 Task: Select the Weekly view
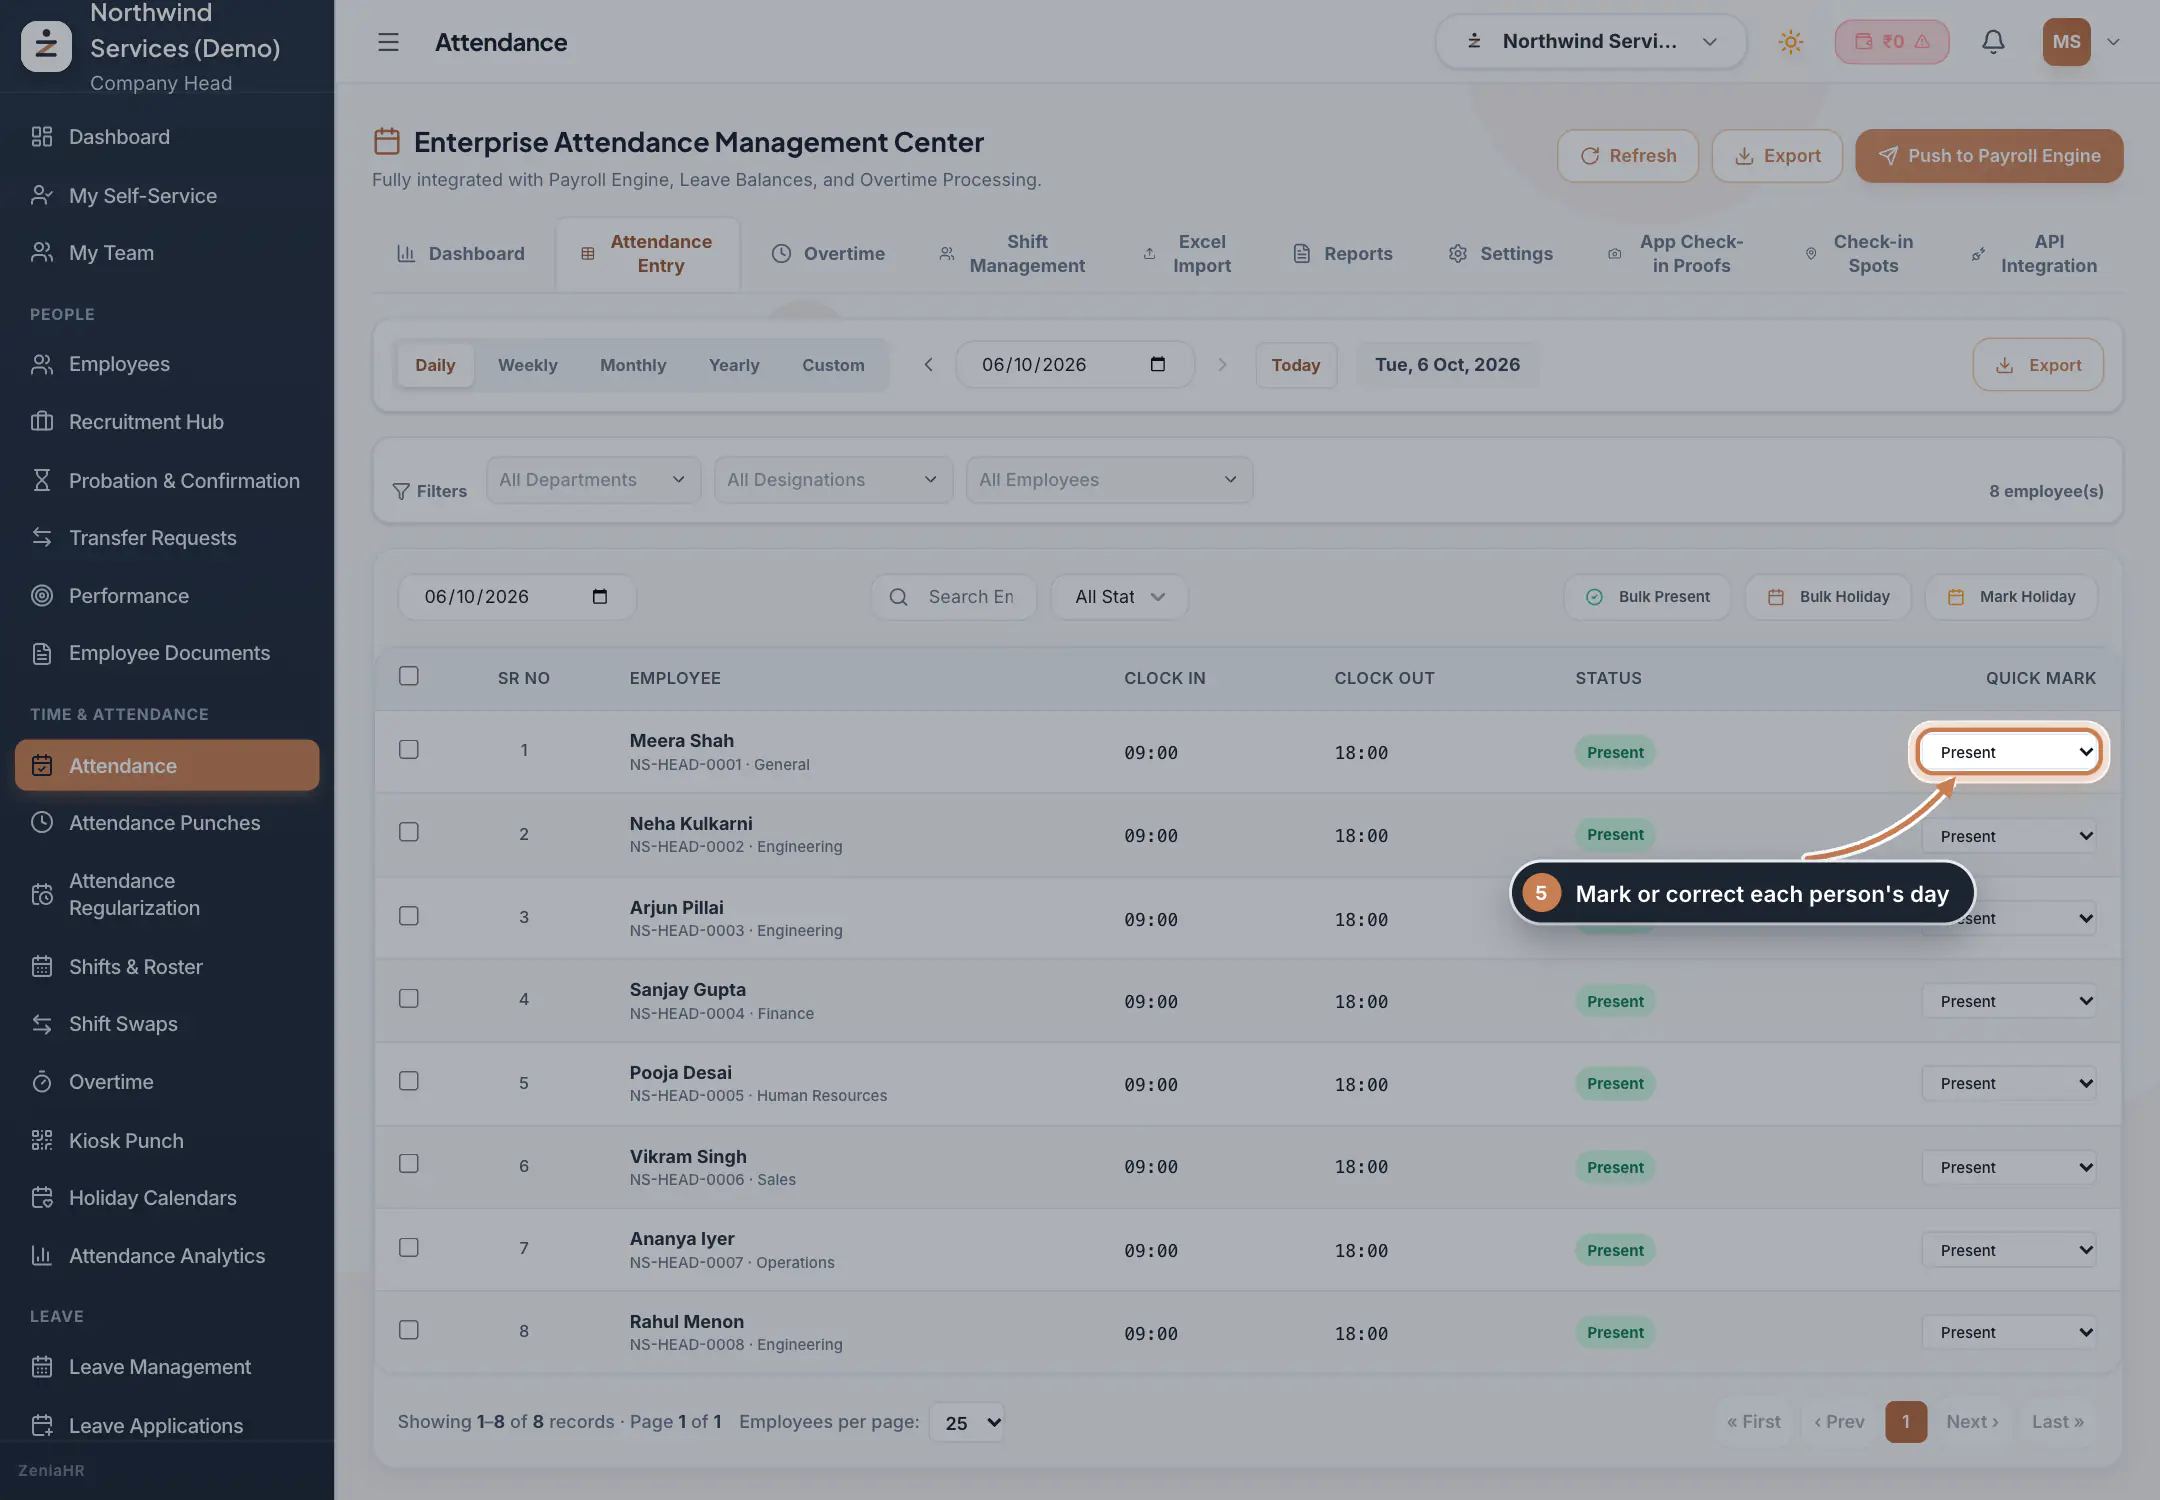pyautogui.click(x=527, y=365)
